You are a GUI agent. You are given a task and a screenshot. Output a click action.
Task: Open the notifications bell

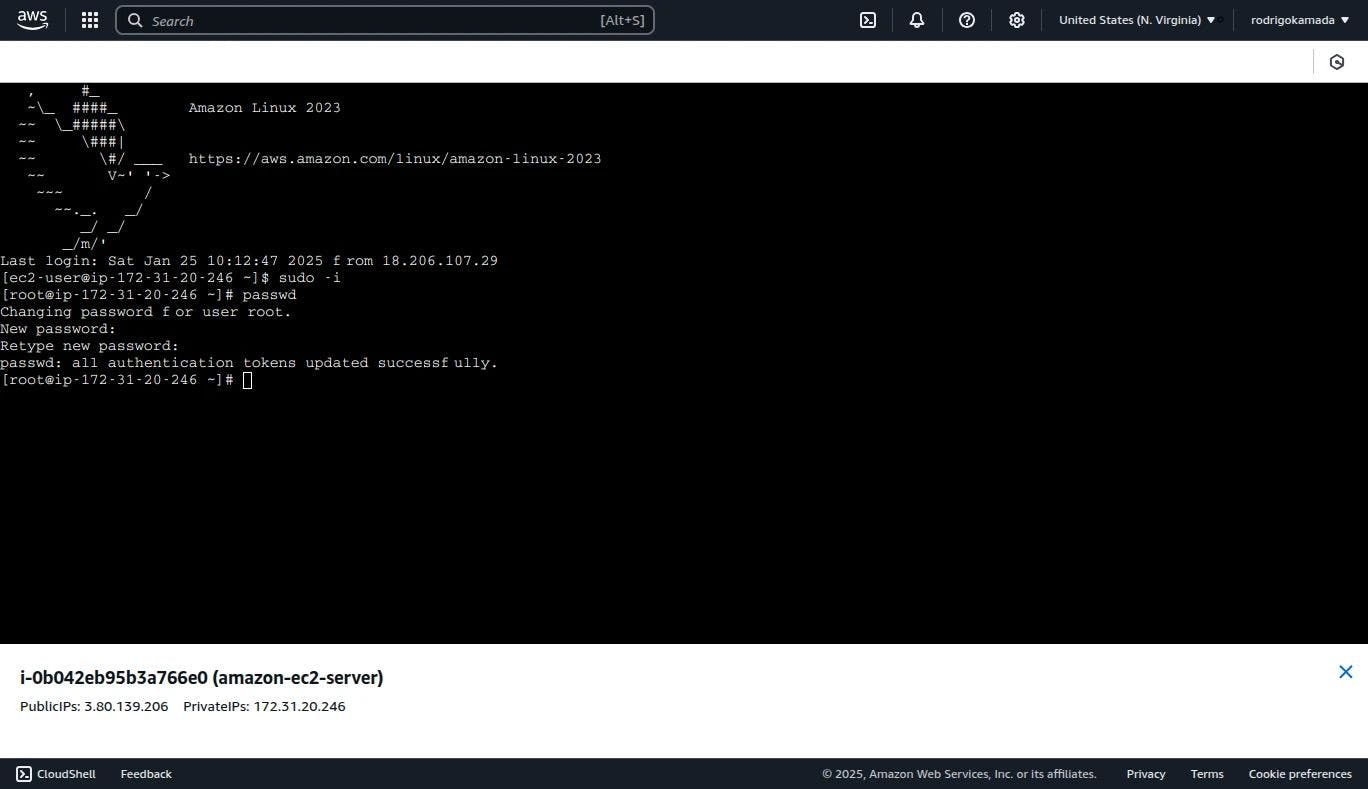917,20
